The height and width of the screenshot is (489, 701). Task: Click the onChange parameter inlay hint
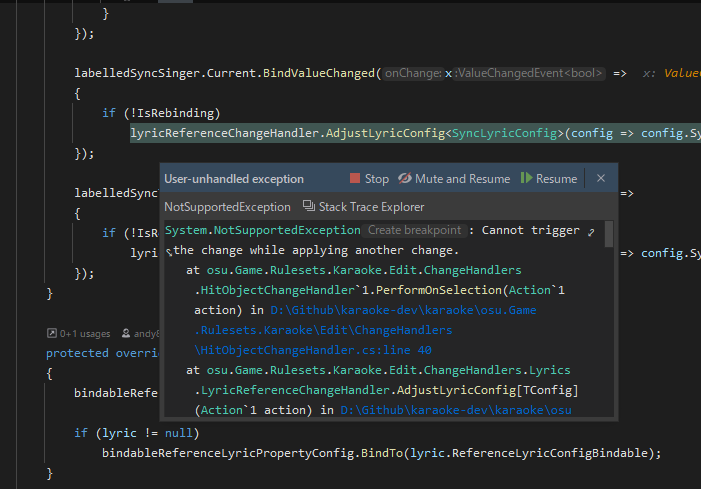(x=413, y=73)
